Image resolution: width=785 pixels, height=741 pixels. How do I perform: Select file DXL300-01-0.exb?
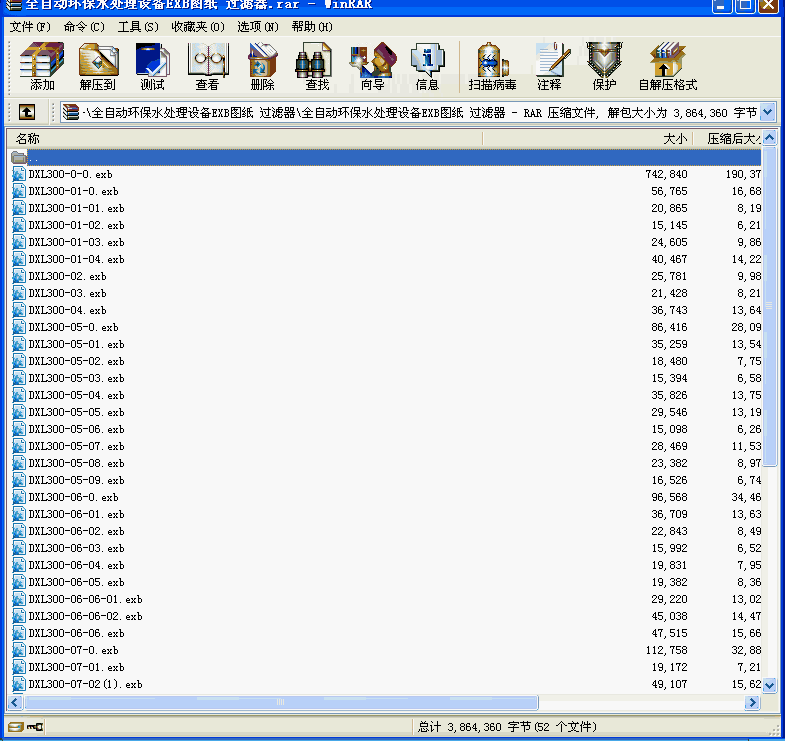[x=73, y=191]
